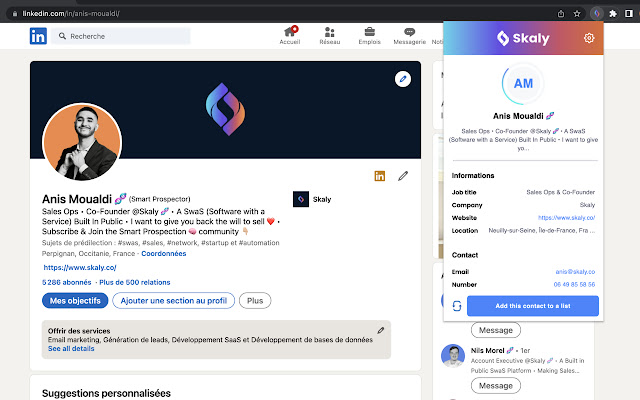Screen dimensions: 640x400
Task: Click Ajouter une section au profil
Action: click(173, 301)
